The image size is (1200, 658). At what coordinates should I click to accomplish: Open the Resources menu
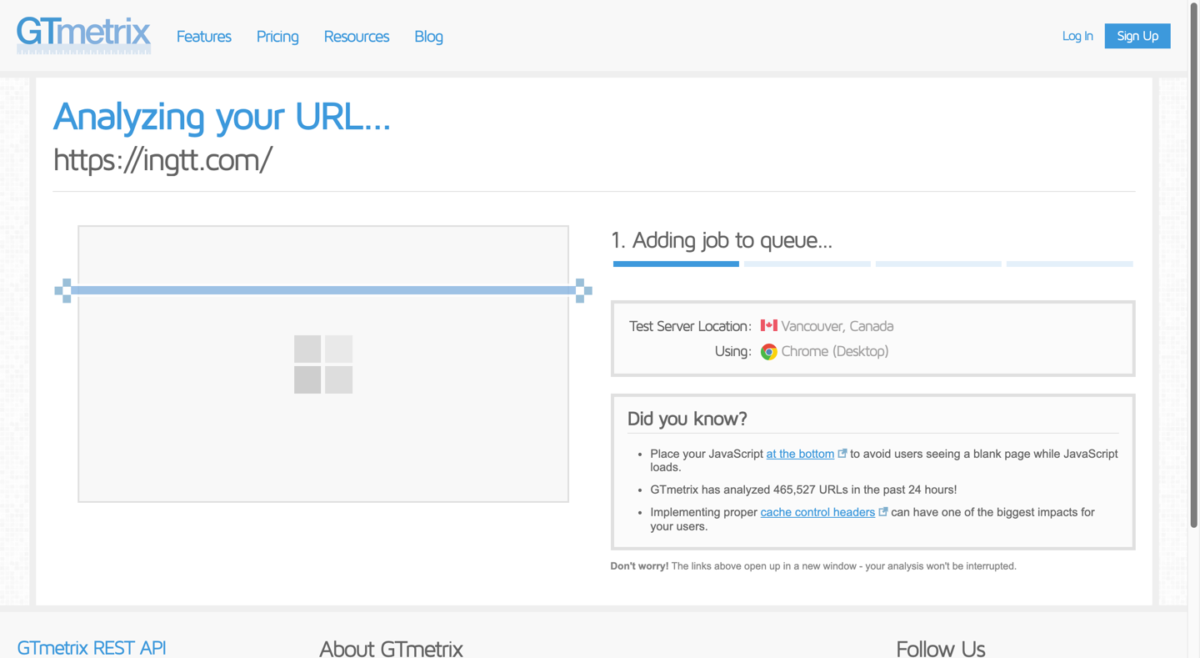pos(356,36)
